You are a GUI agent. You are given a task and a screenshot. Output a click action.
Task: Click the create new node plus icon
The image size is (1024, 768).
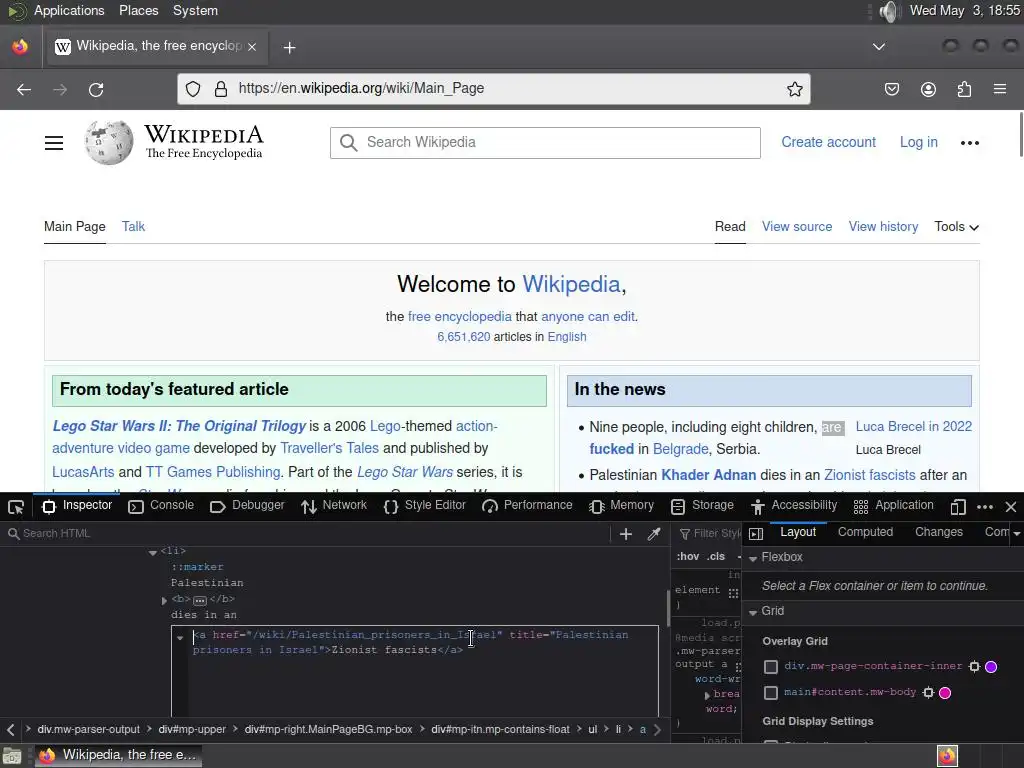click(626, 534)
